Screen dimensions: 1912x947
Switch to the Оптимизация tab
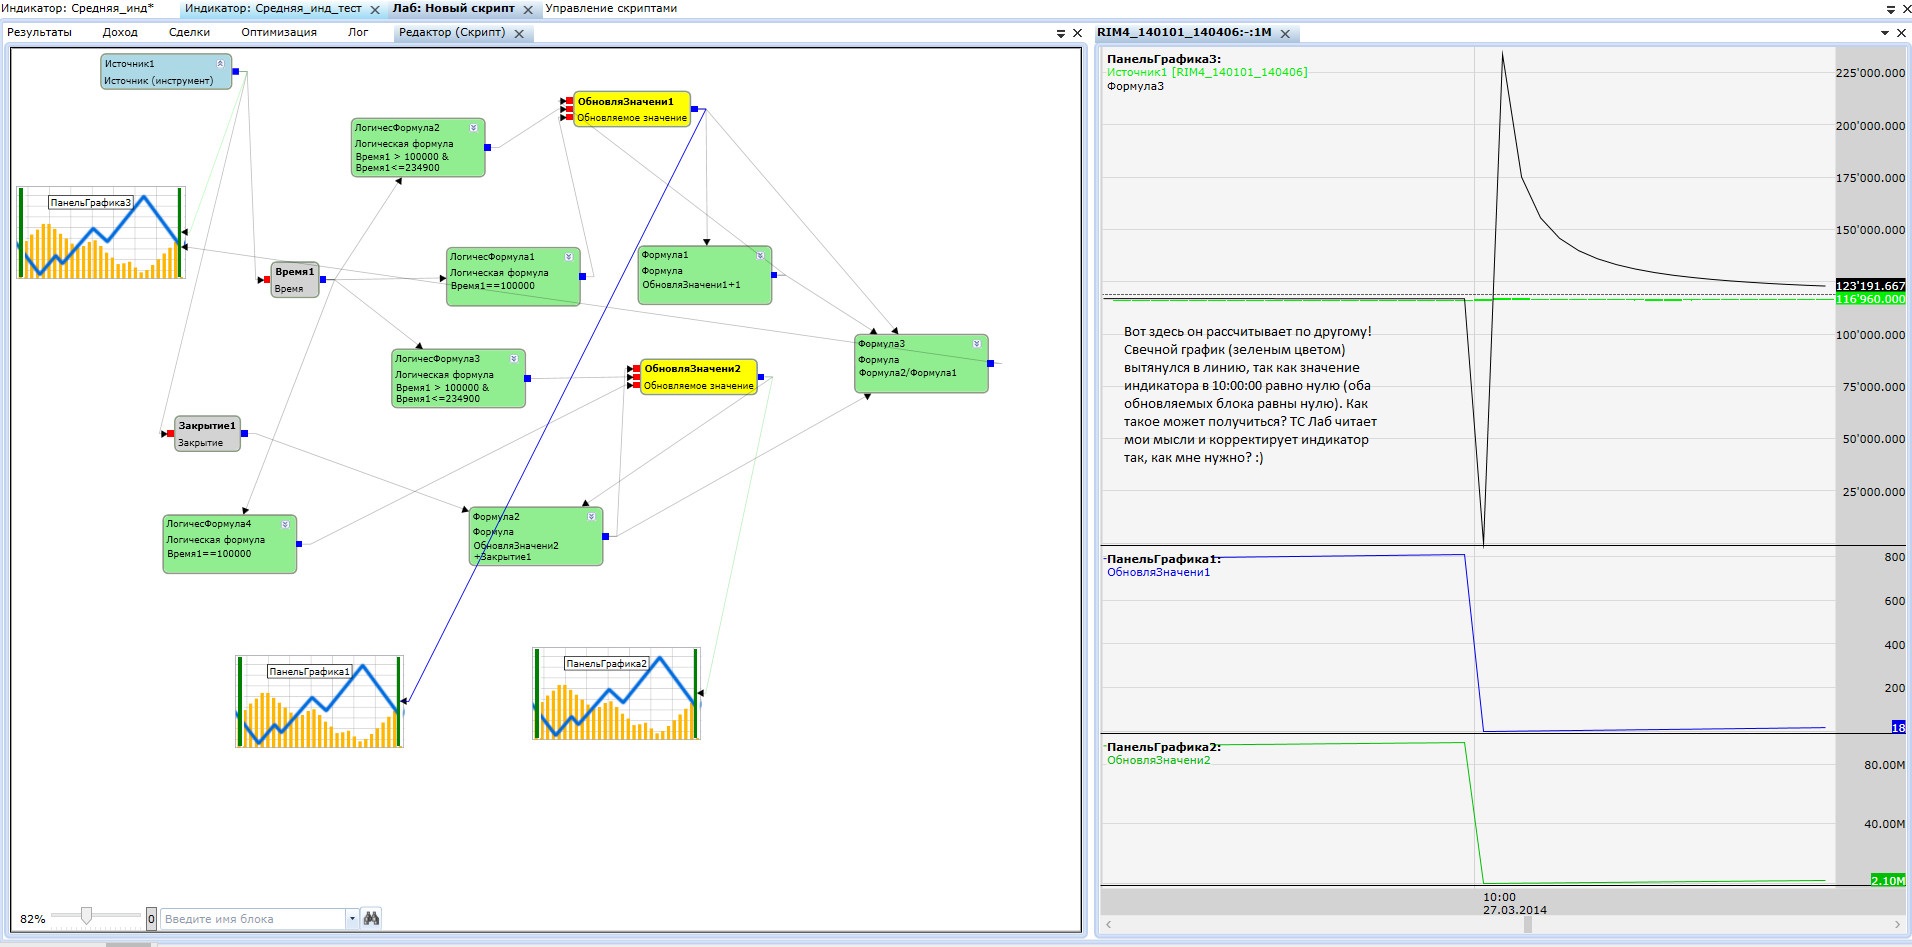(x=278, y=32)
